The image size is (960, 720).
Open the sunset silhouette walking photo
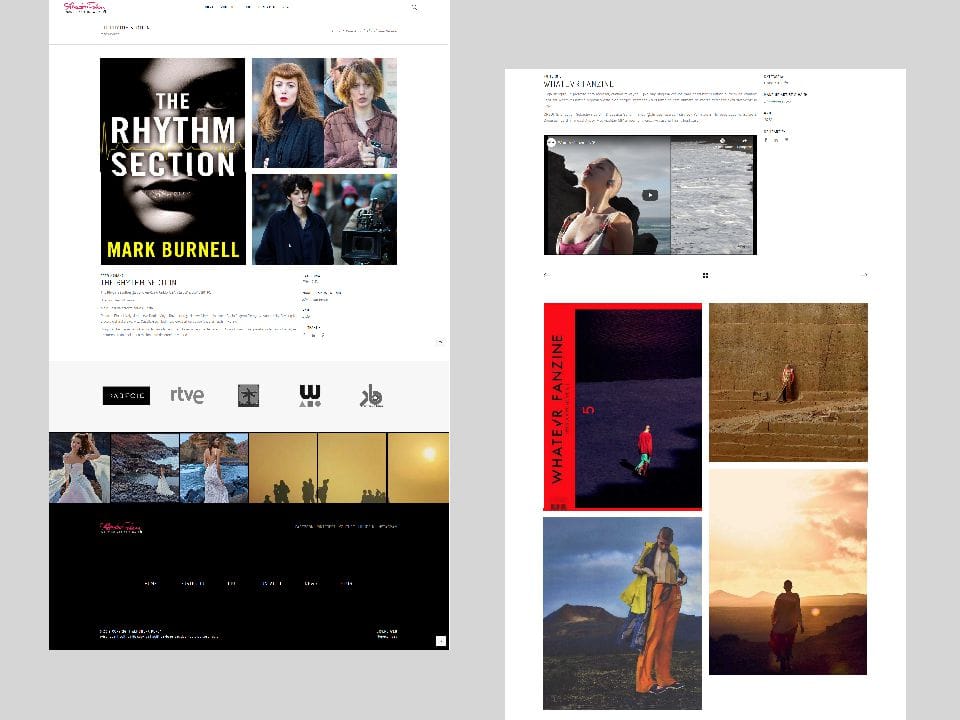click(789, 572)
